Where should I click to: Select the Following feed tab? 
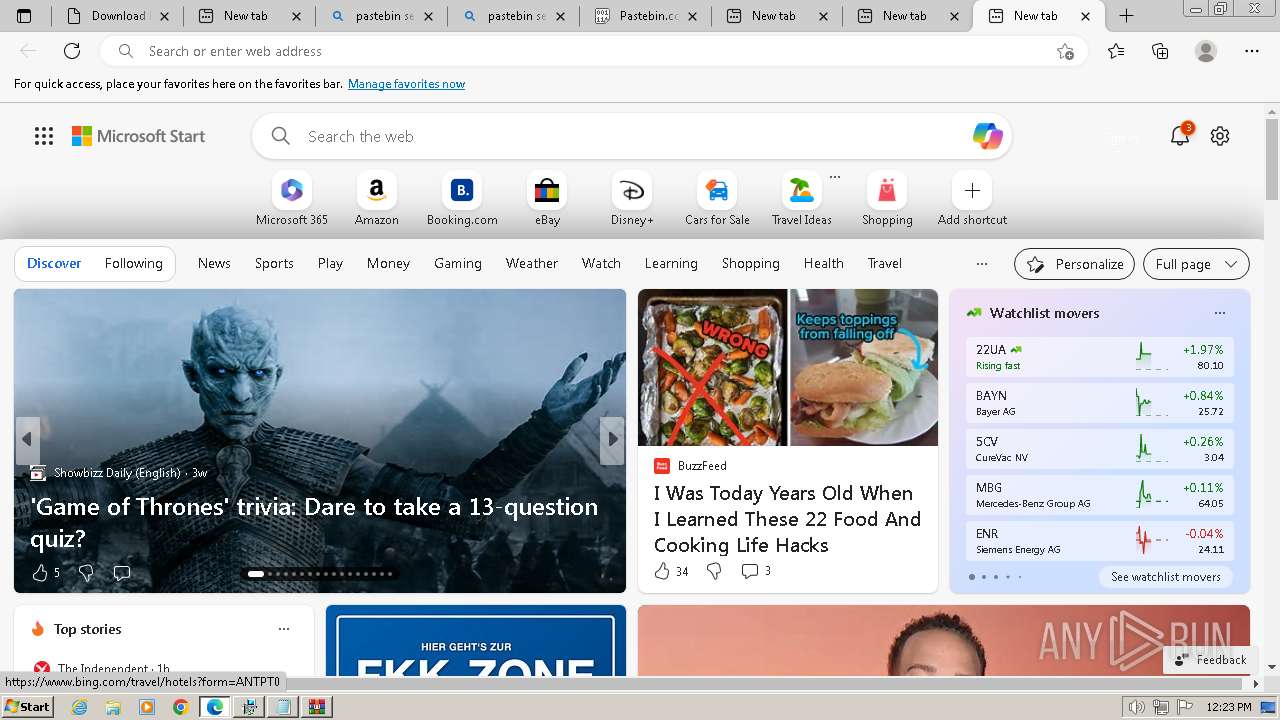click(133, 263)
